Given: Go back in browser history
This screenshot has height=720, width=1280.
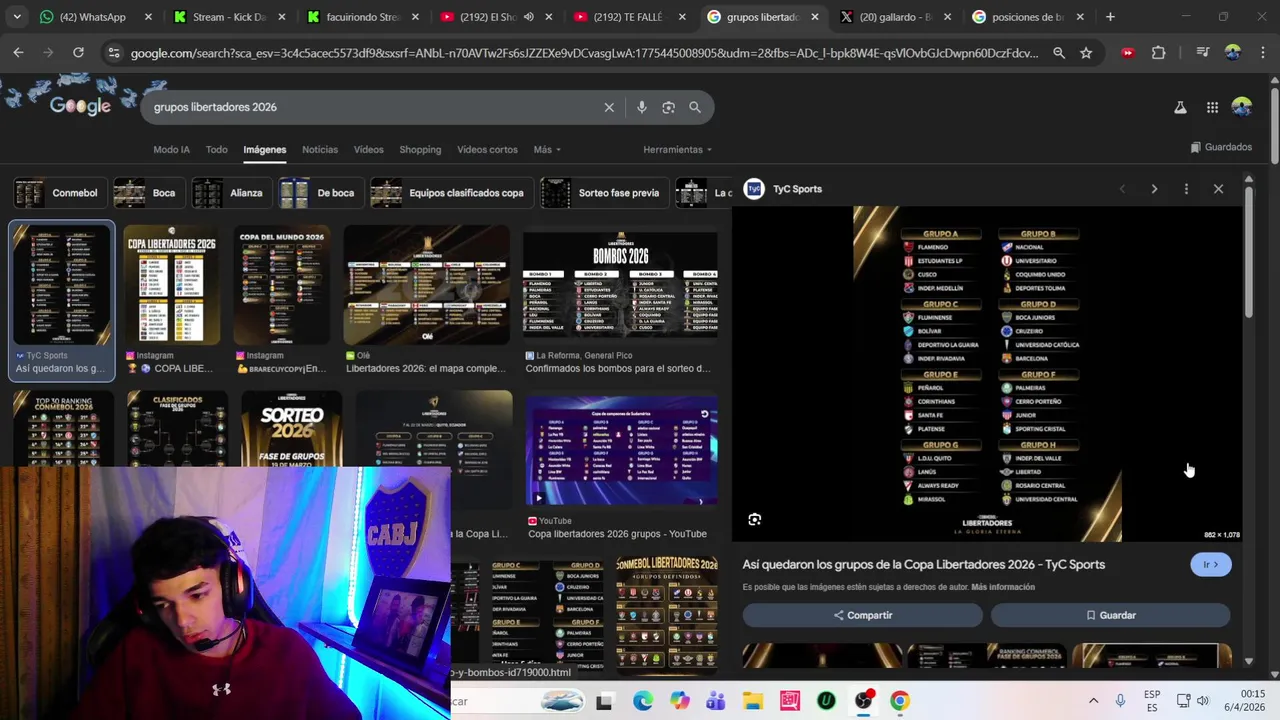Looking at the screenshot, I should 19,53.
